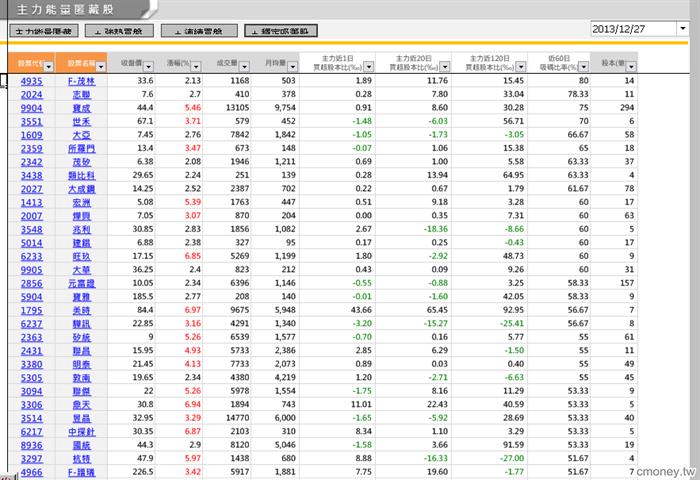Open filter arrow on orange stock code header
The image size is (700, 480).
(49, 67)
